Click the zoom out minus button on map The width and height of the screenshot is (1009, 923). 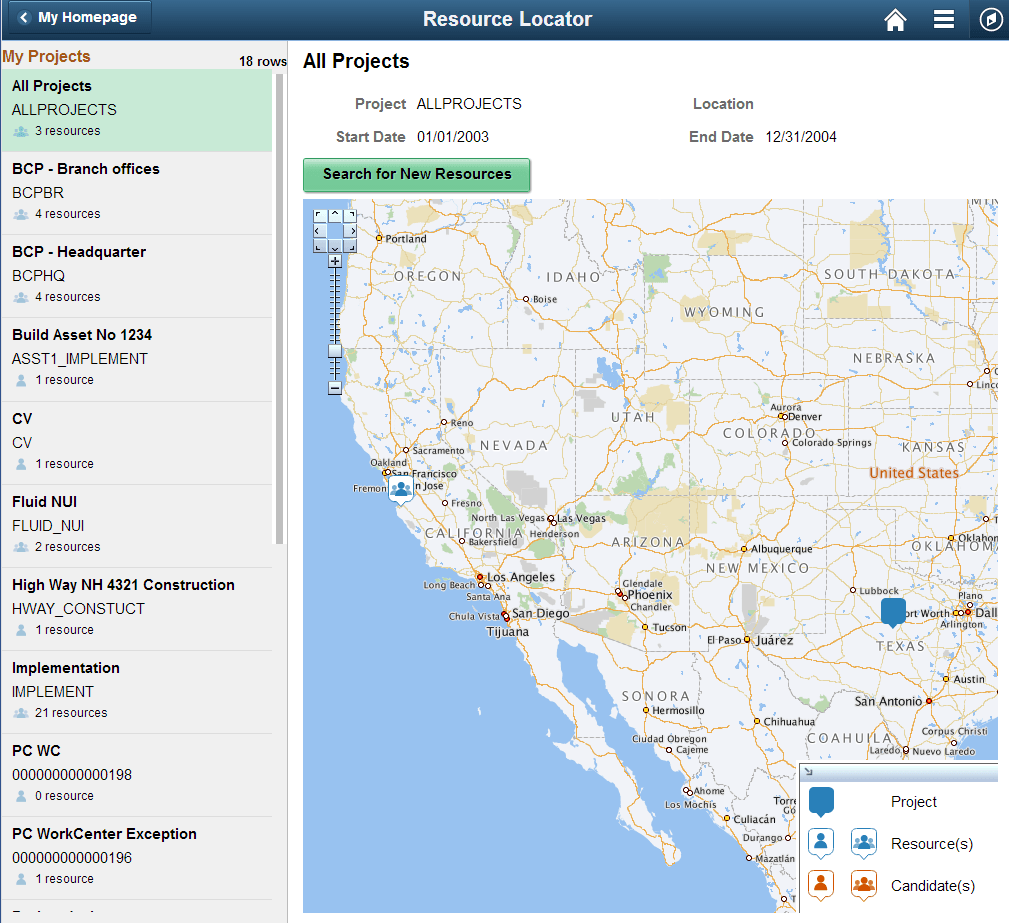[x=336, y=386]
